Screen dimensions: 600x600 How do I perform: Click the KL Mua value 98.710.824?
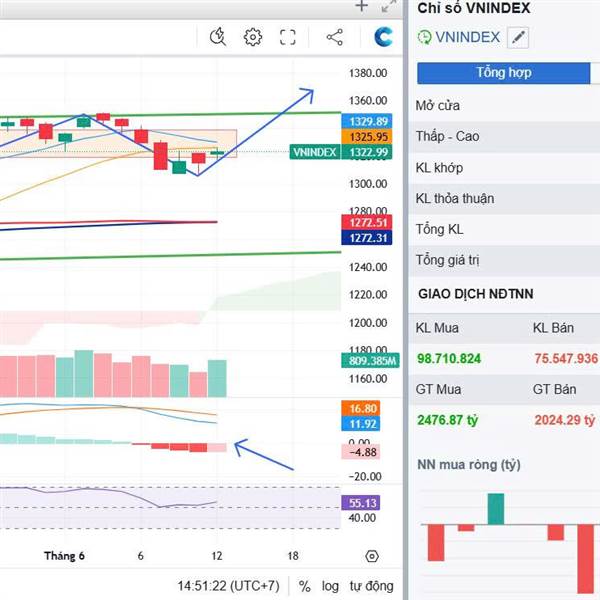point(449,359)
